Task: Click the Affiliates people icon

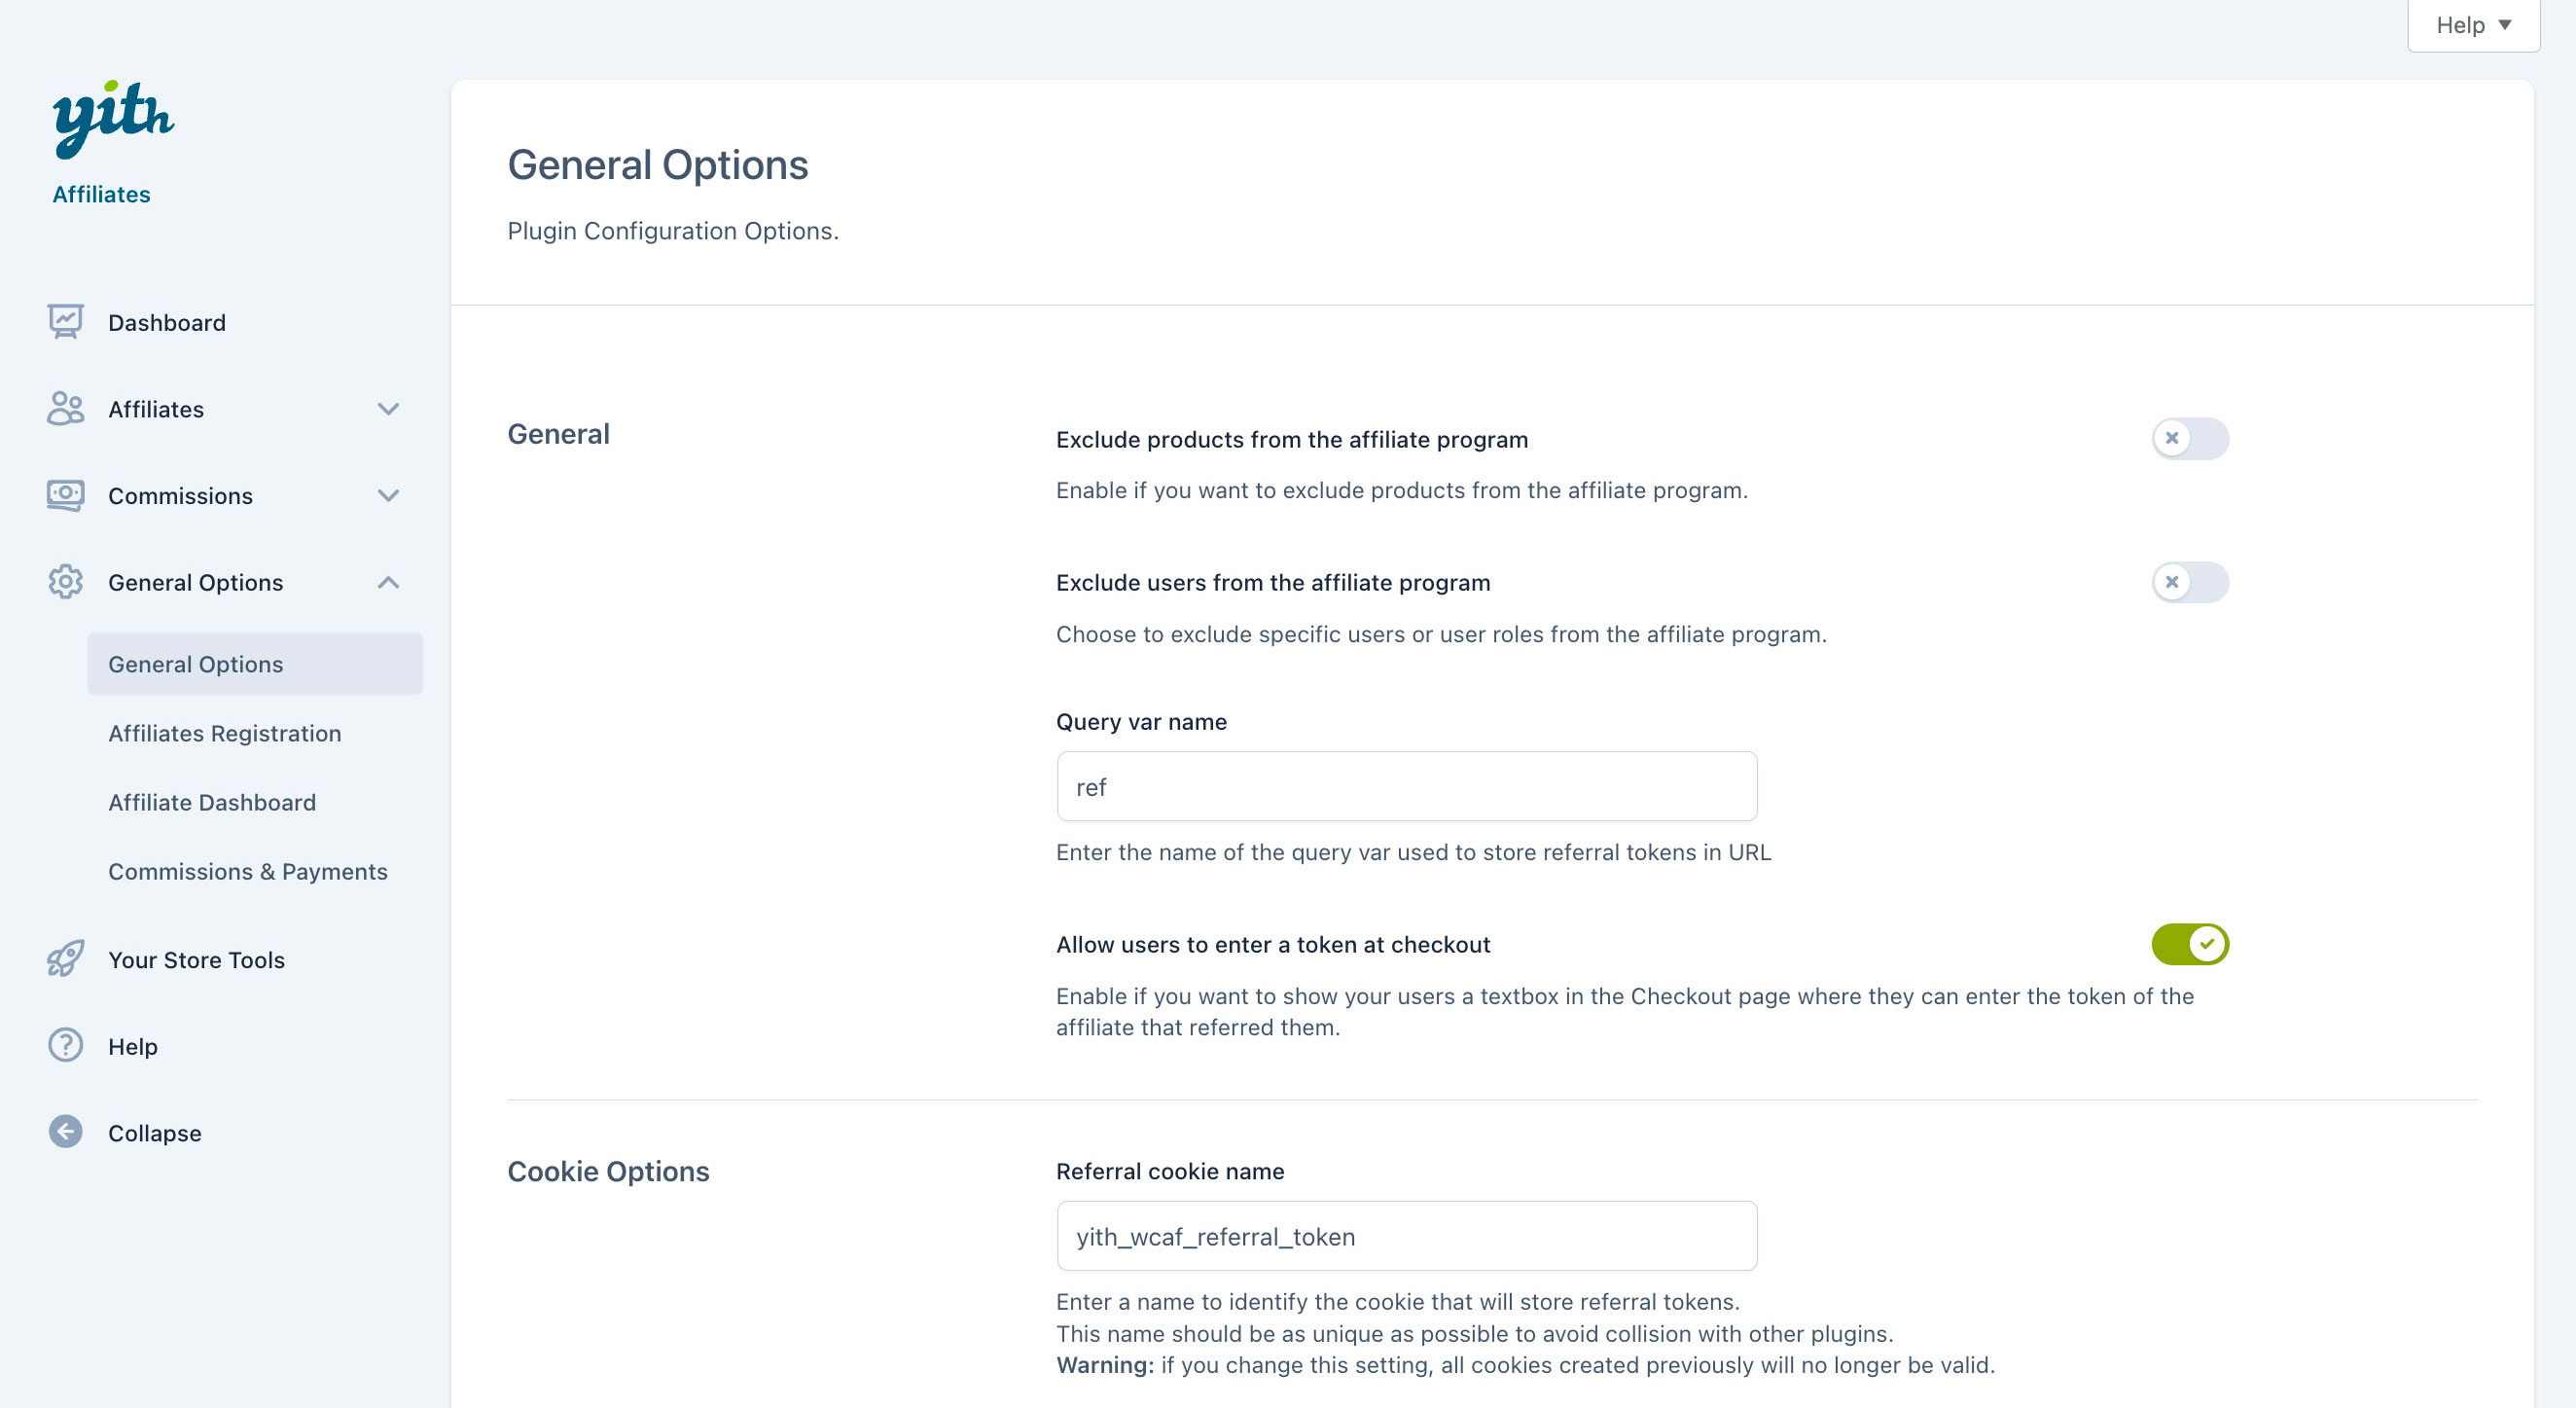Action: coord(66,409)
